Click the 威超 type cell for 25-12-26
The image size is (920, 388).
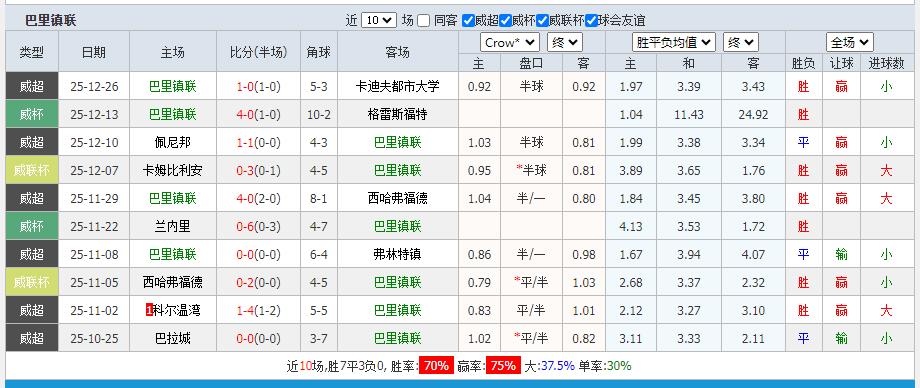click(32, 87)
